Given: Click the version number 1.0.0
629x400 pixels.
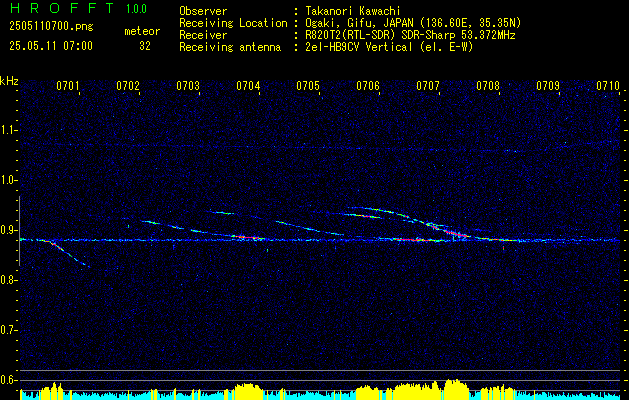Looking at the screenshot, I should (x=136, y=8).
